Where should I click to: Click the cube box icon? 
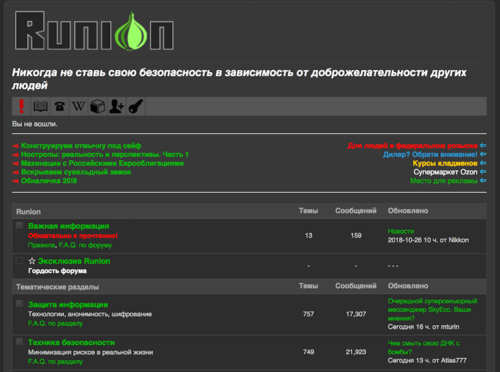click(98, 106)
